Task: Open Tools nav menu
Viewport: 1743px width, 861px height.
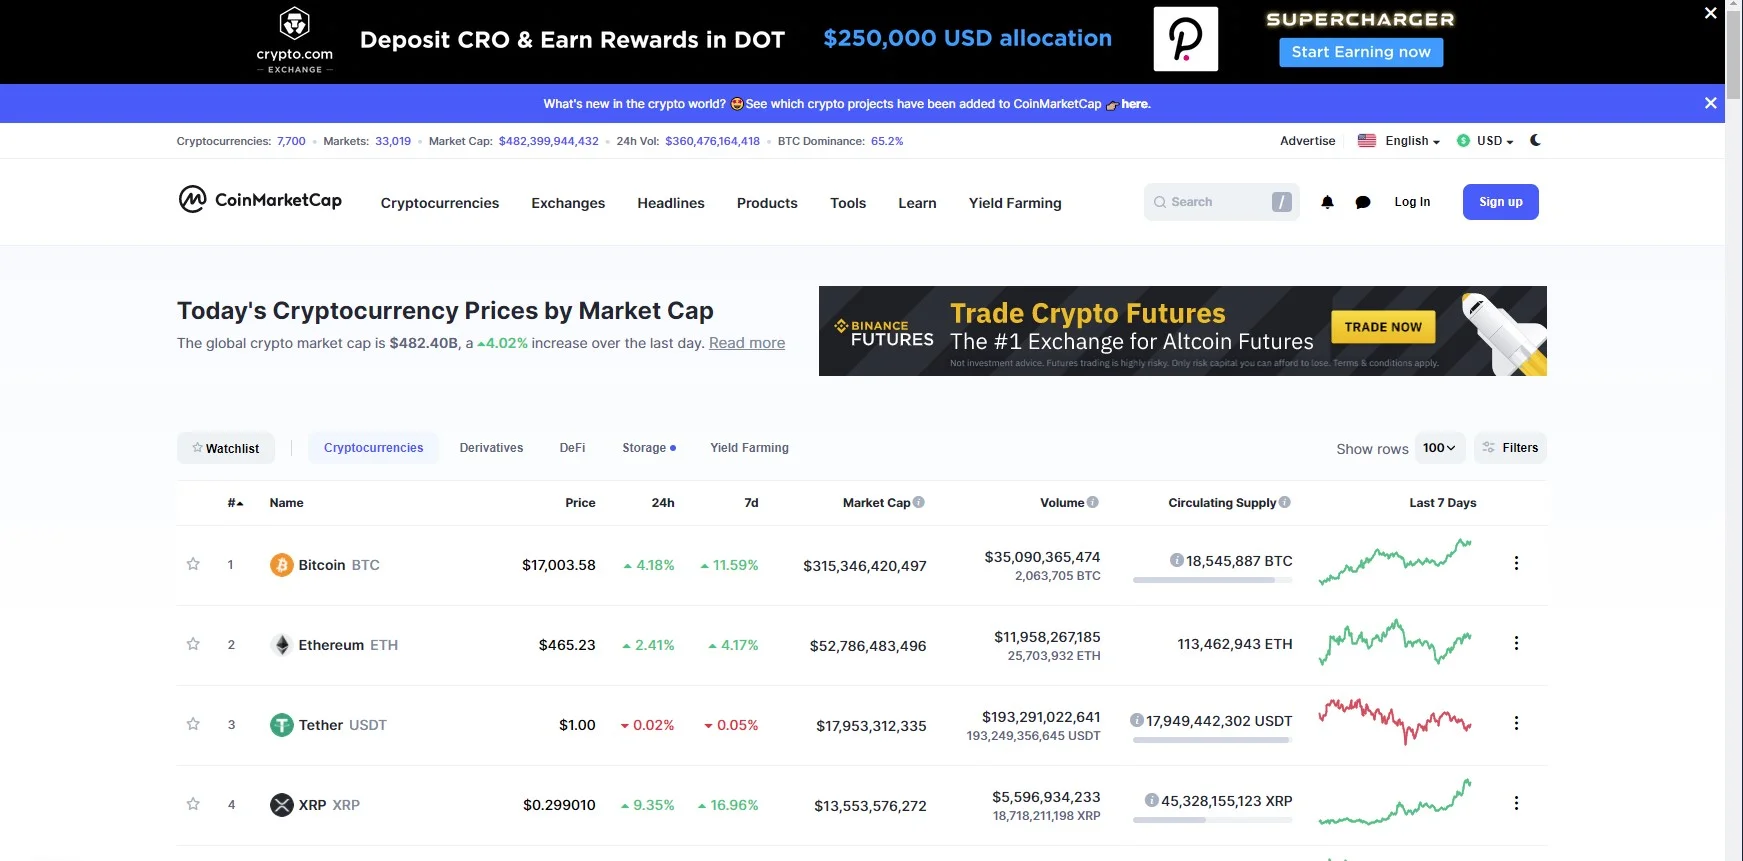Action: tap(848, 203)
